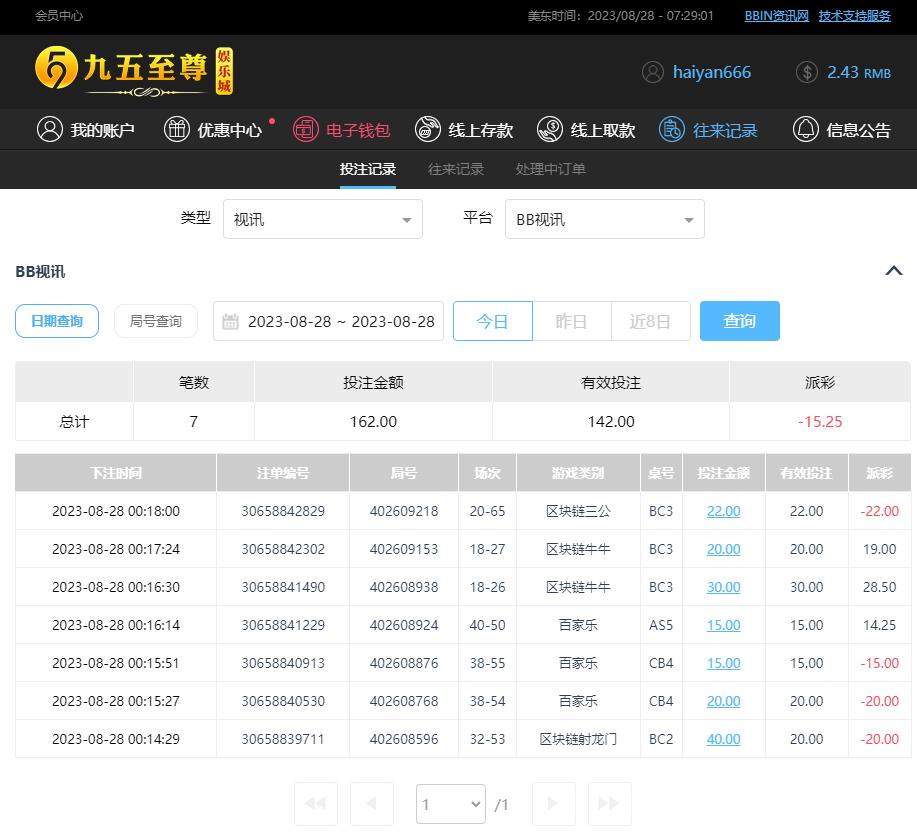917x837 pixels.
Task: Click order number 30658842829
Action: tap(283, 511)
